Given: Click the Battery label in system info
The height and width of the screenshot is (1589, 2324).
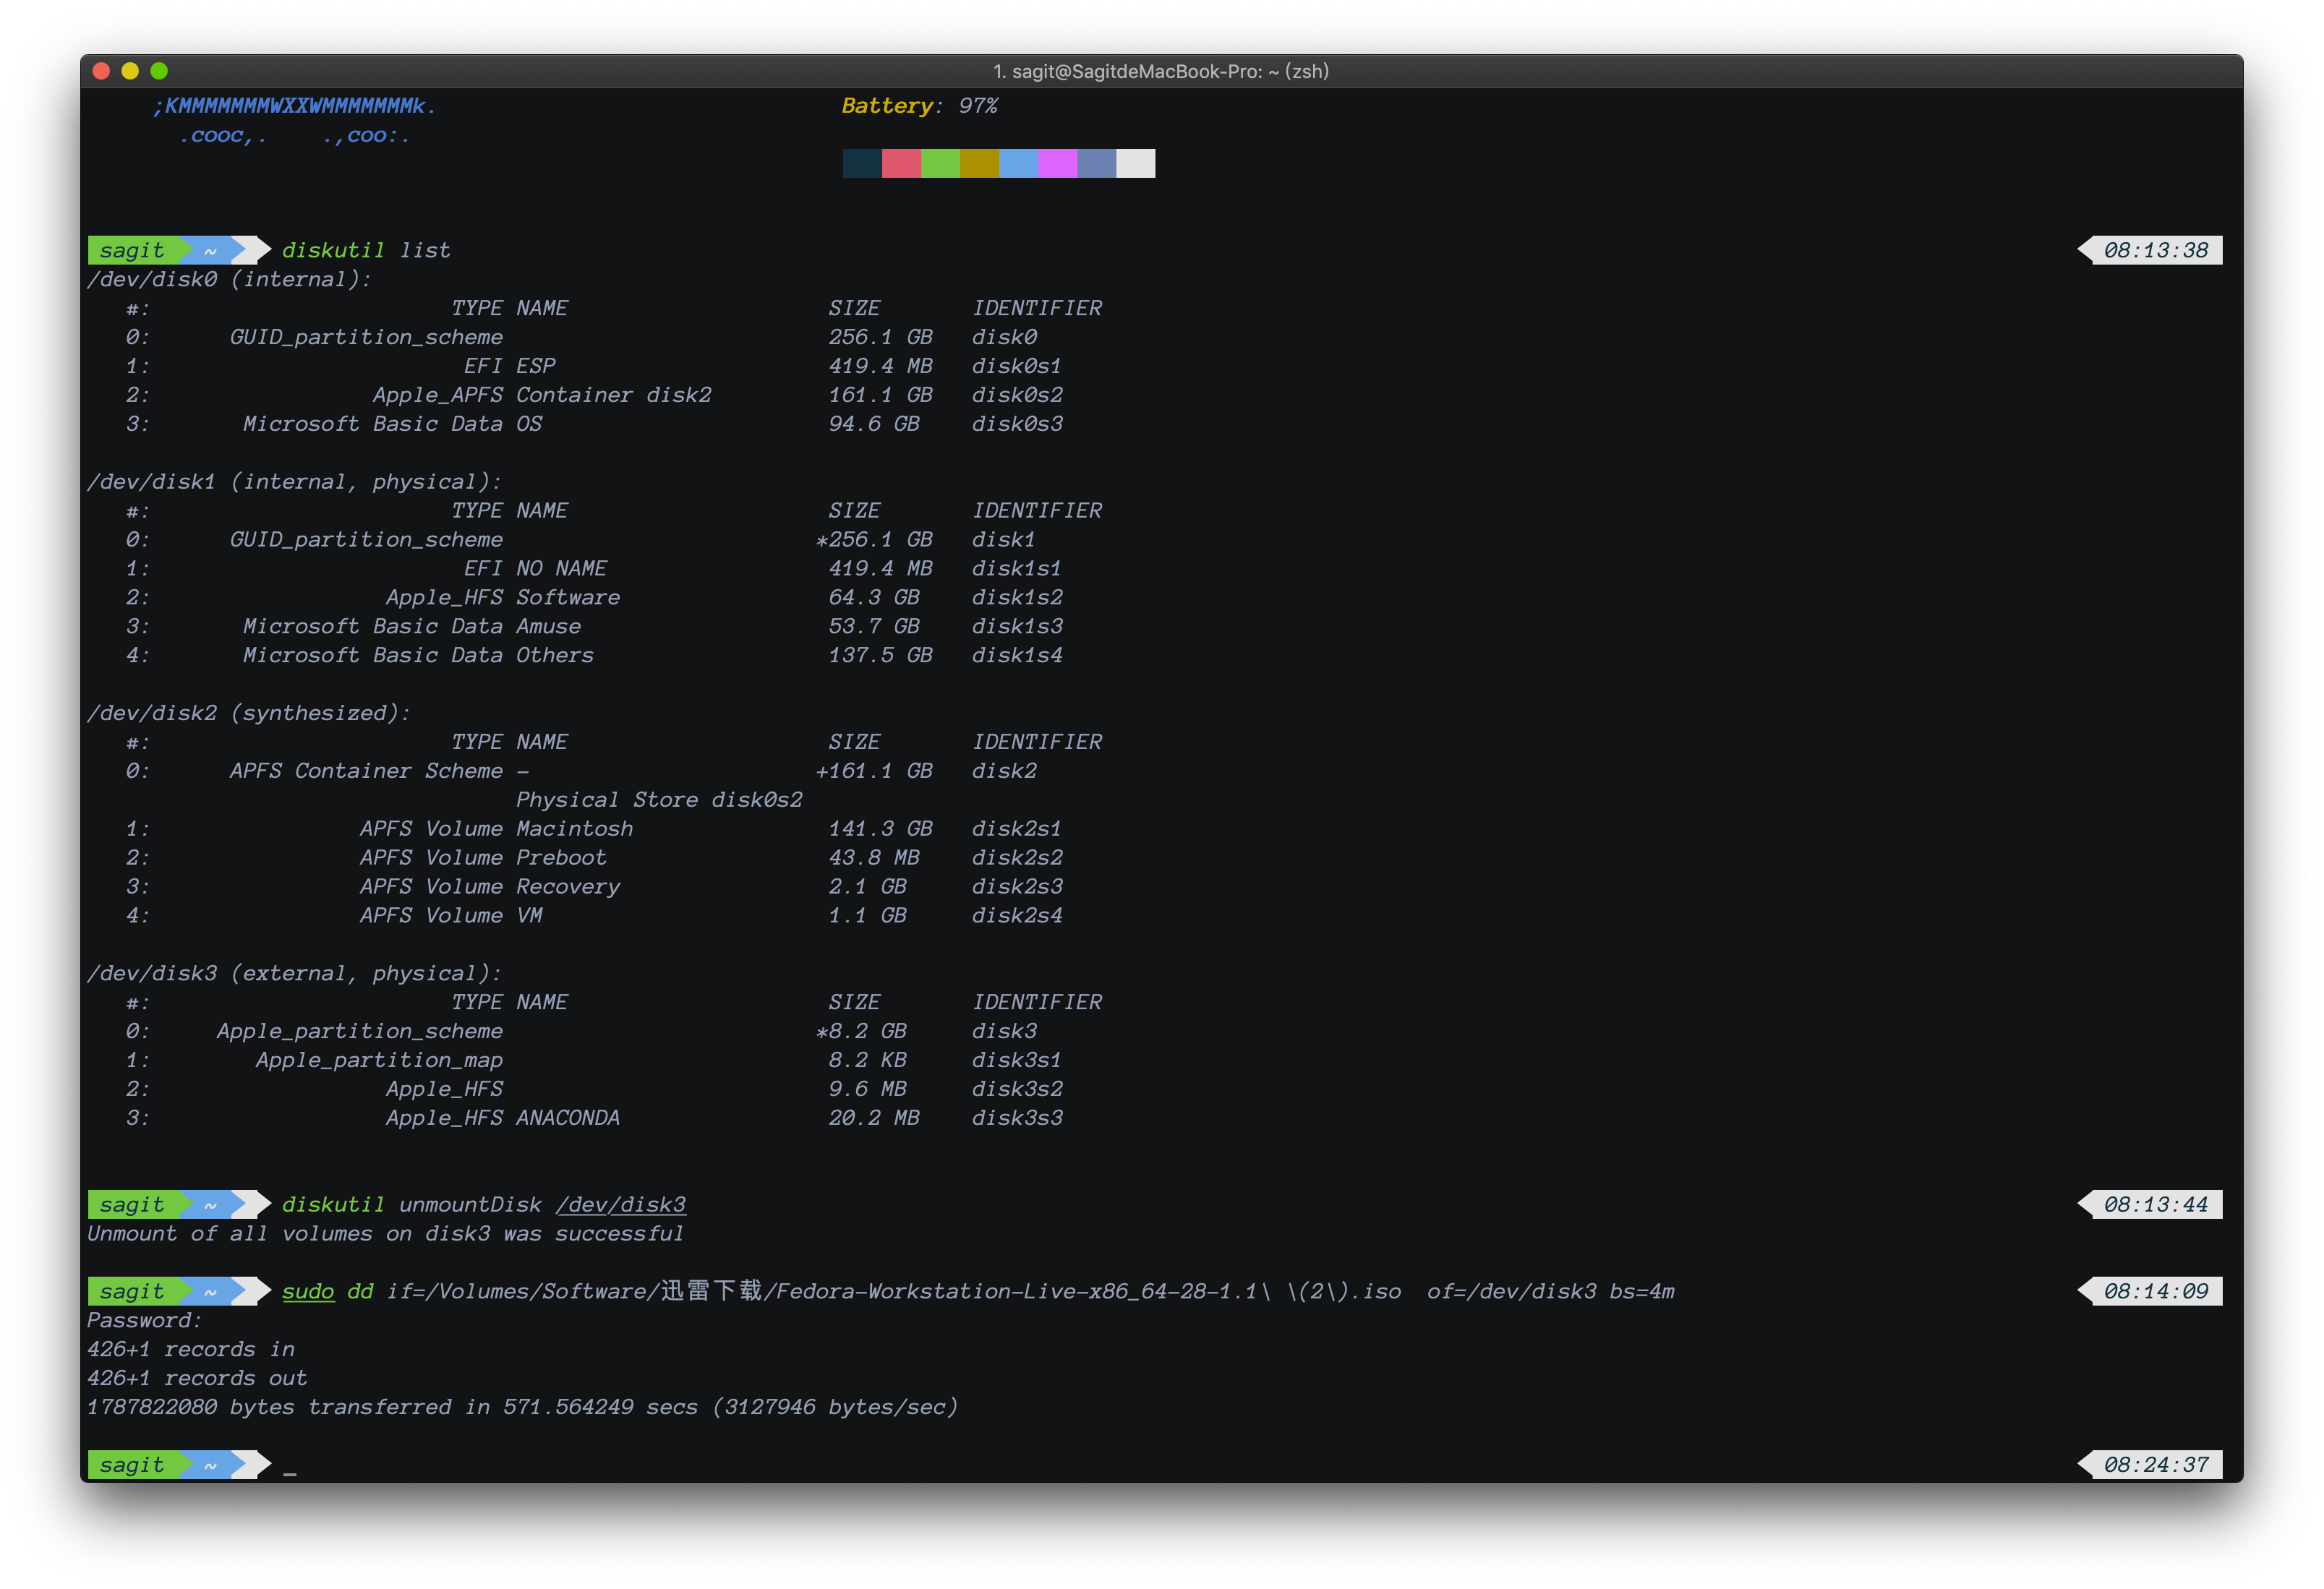Looking at the screenshot, I should 887,106.
